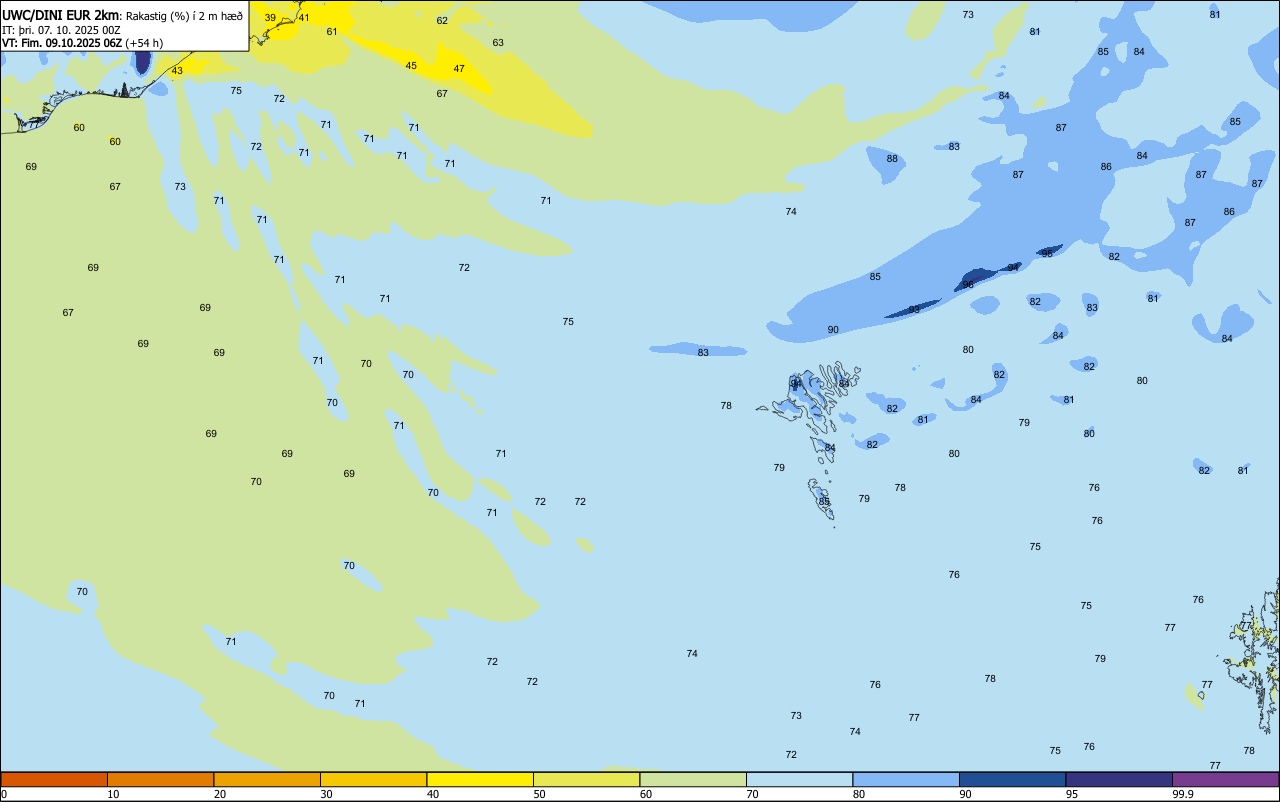Click the 'UWC/DINI EUR 2km' title text
The image size is (1280, 802).
(x=61, y=15)
